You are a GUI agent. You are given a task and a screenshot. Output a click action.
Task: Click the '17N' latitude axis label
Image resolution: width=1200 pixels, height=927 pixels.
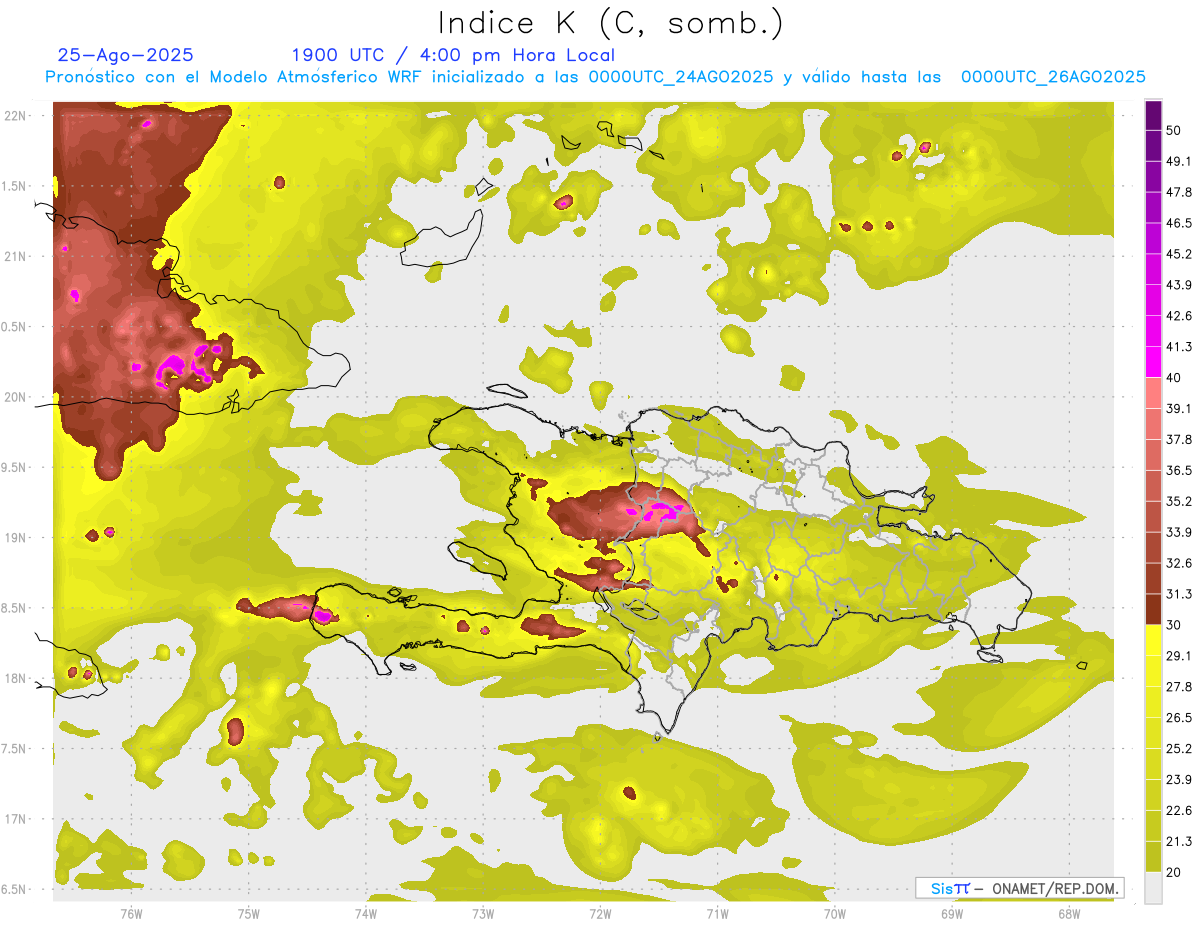pyautogui.click(x=17, y=820)
